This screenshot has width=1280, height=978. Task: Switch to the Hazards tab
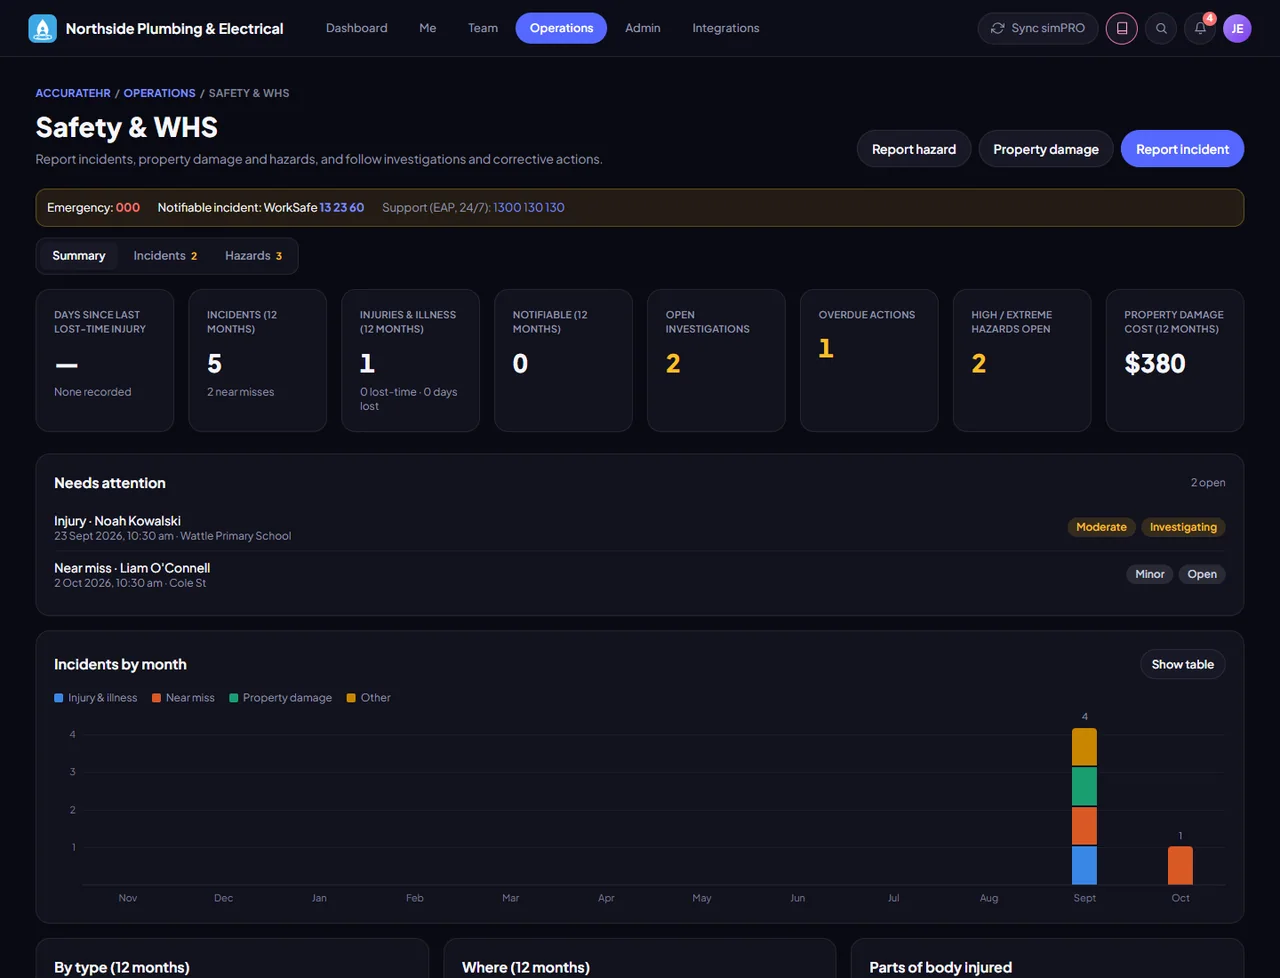coord(253,256)
